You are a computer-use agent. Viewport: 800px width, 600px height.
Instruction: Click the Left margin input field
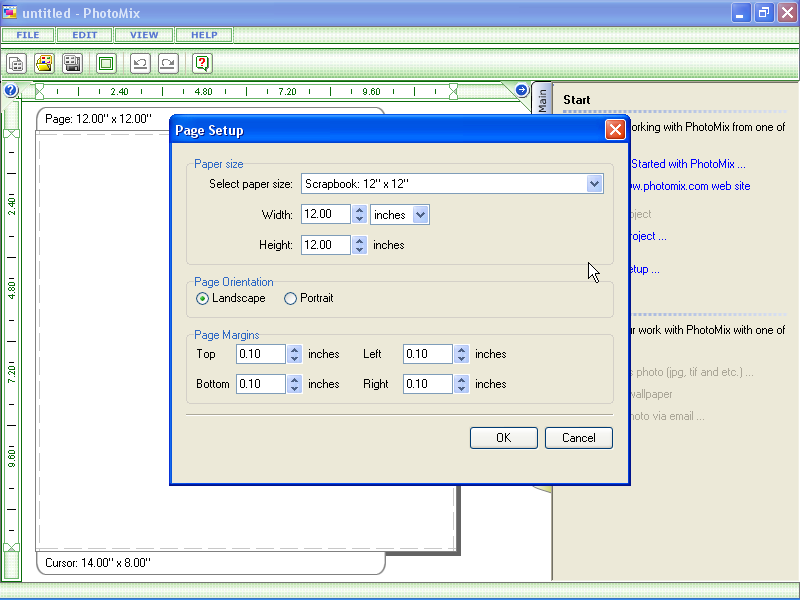click(428, 354)
